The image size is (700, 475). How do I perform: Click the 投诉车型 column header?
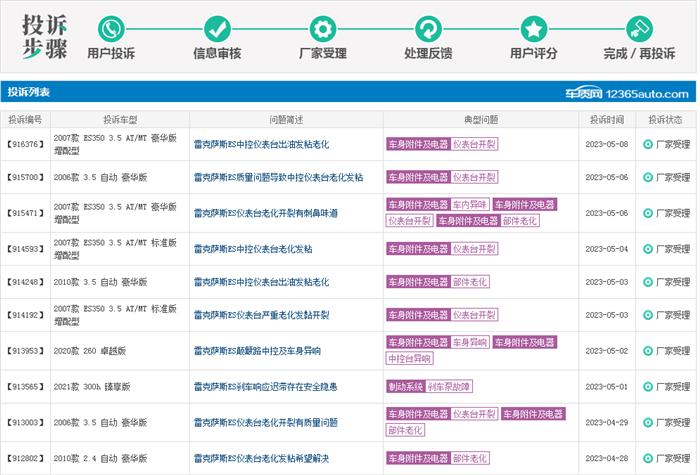click(120, 120)
